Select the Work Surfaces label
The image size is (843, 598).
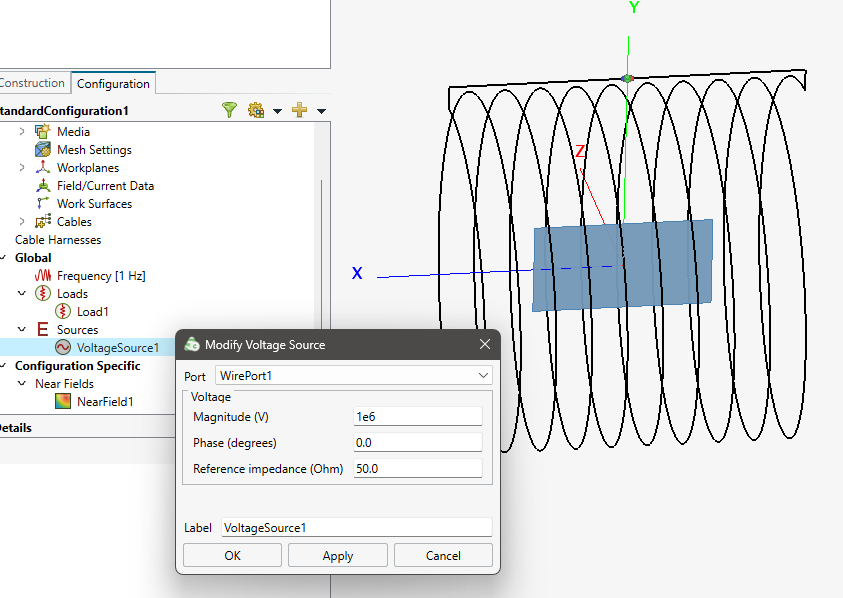pyautogui.click(x=95, y=204)
